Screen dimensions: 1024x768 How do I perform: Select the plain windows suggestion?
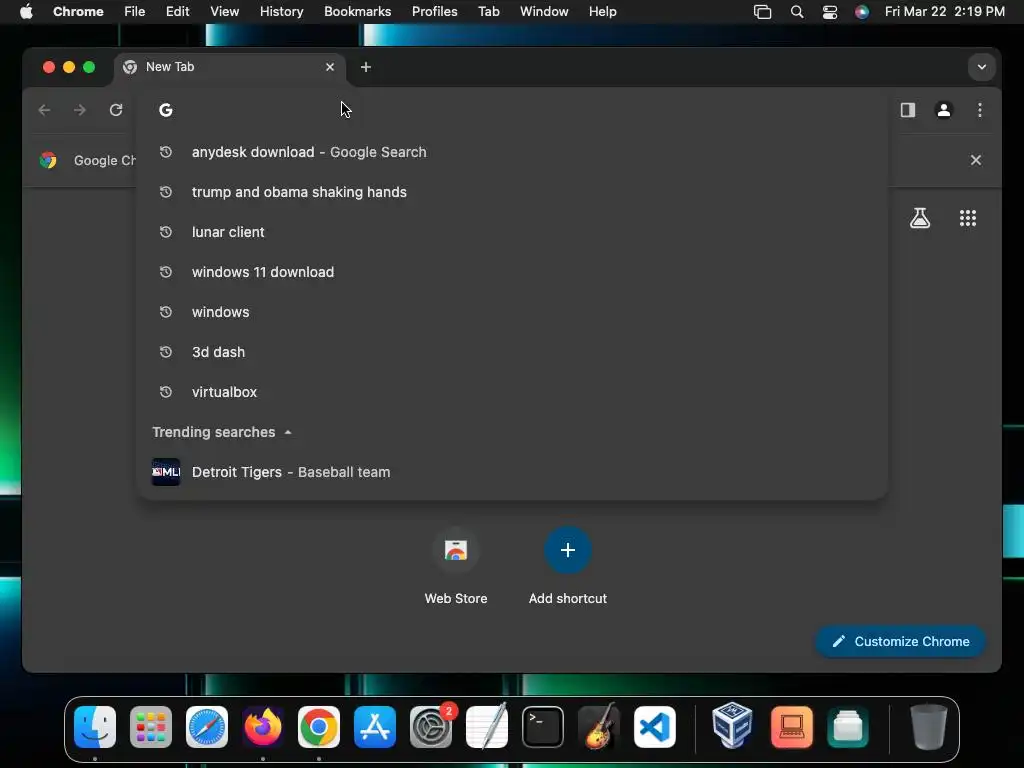512,312
